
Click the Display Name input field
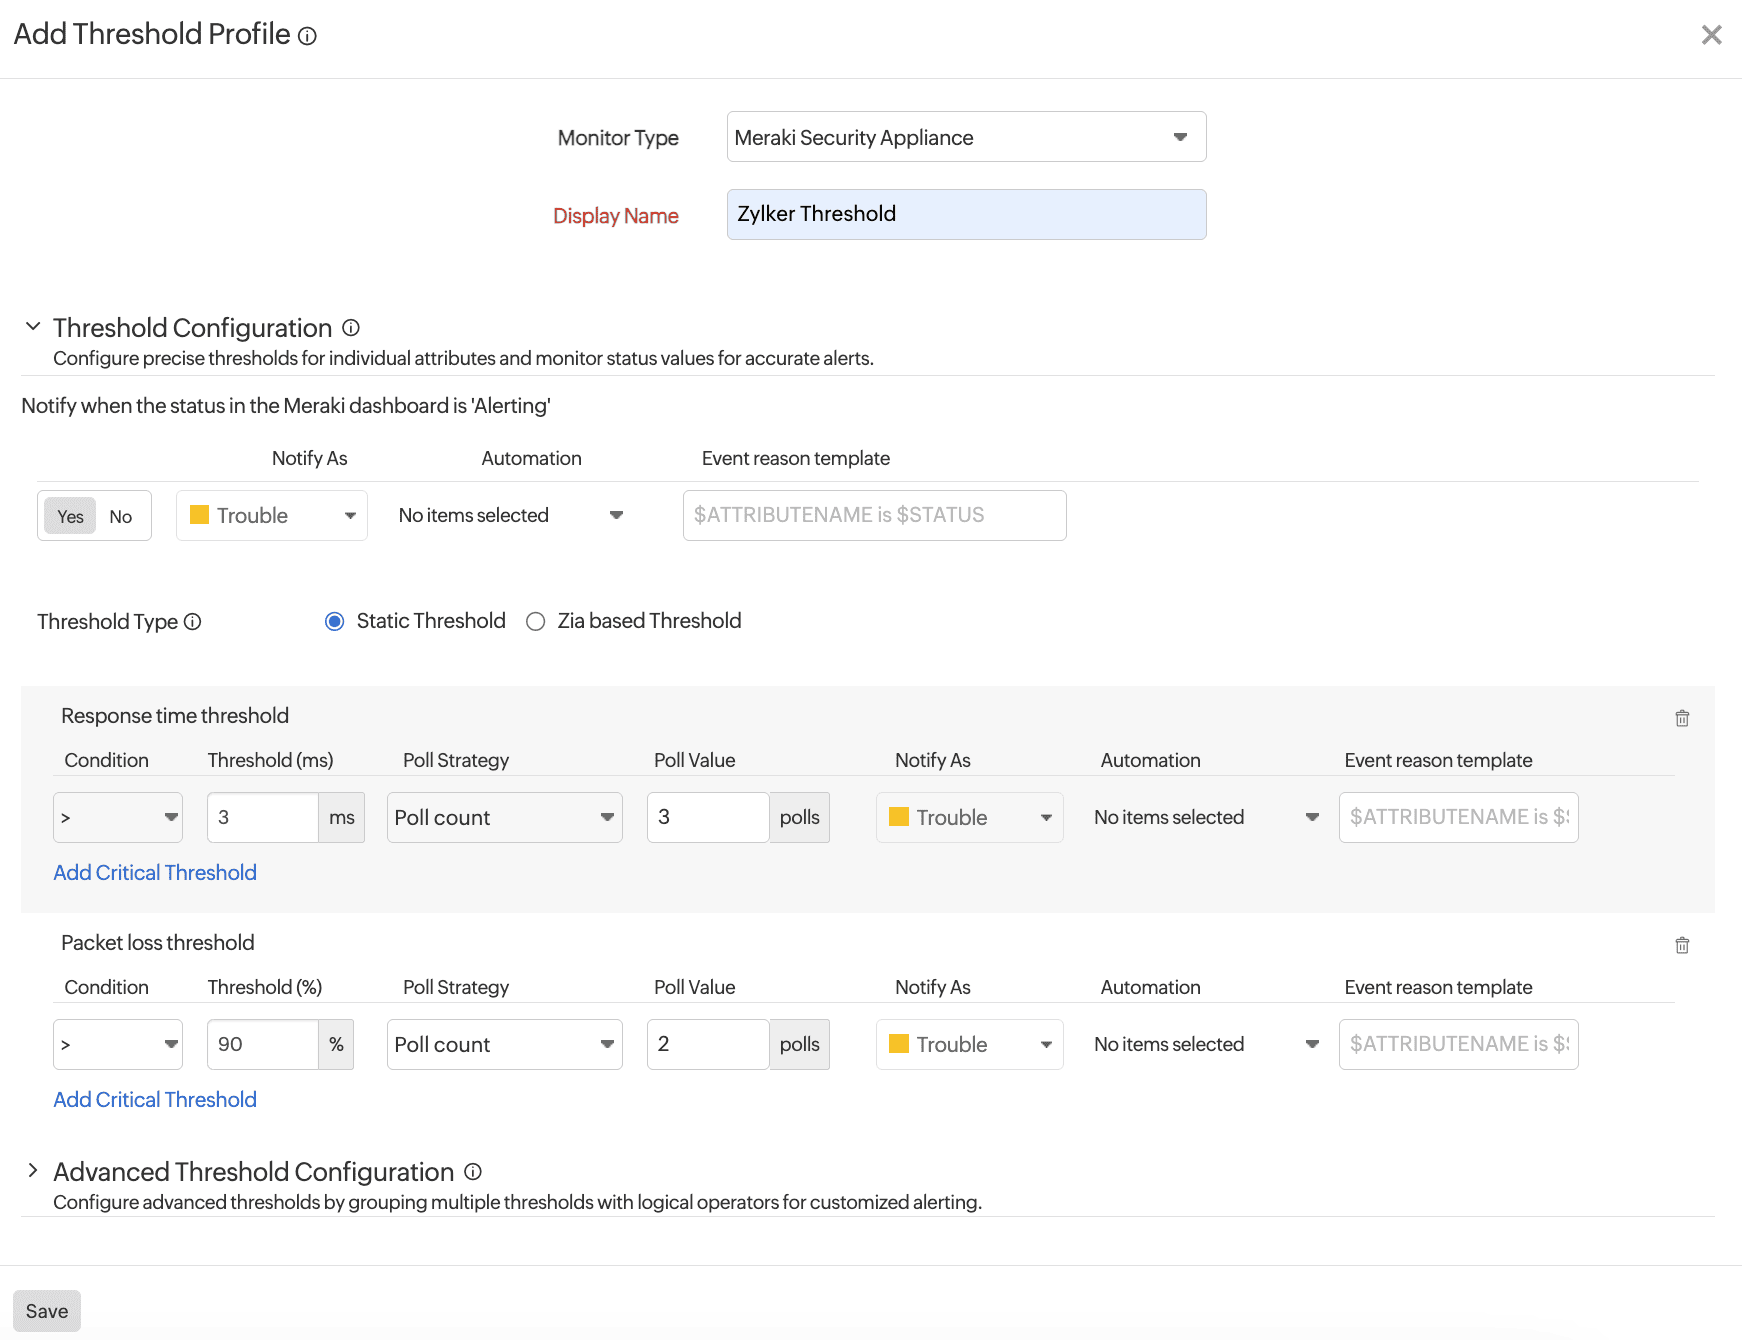point(966,215)
